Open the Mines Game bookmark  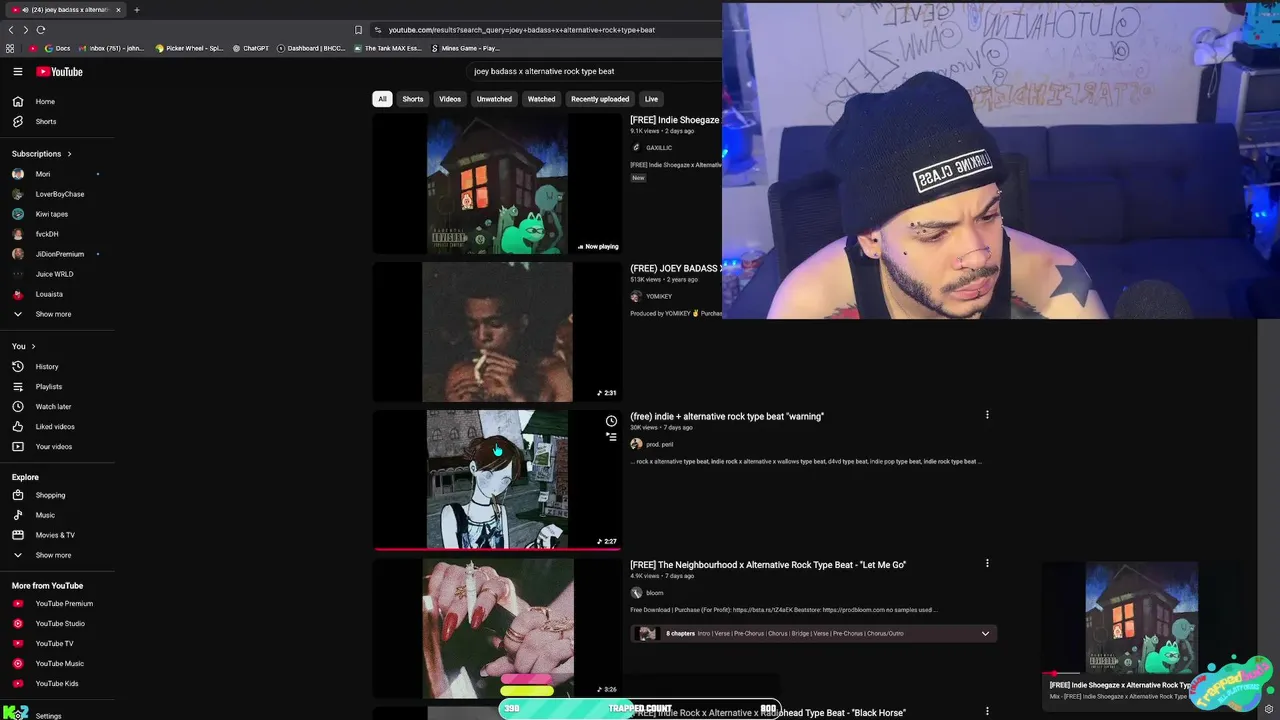pyautogui.click(x=466, y=48)
